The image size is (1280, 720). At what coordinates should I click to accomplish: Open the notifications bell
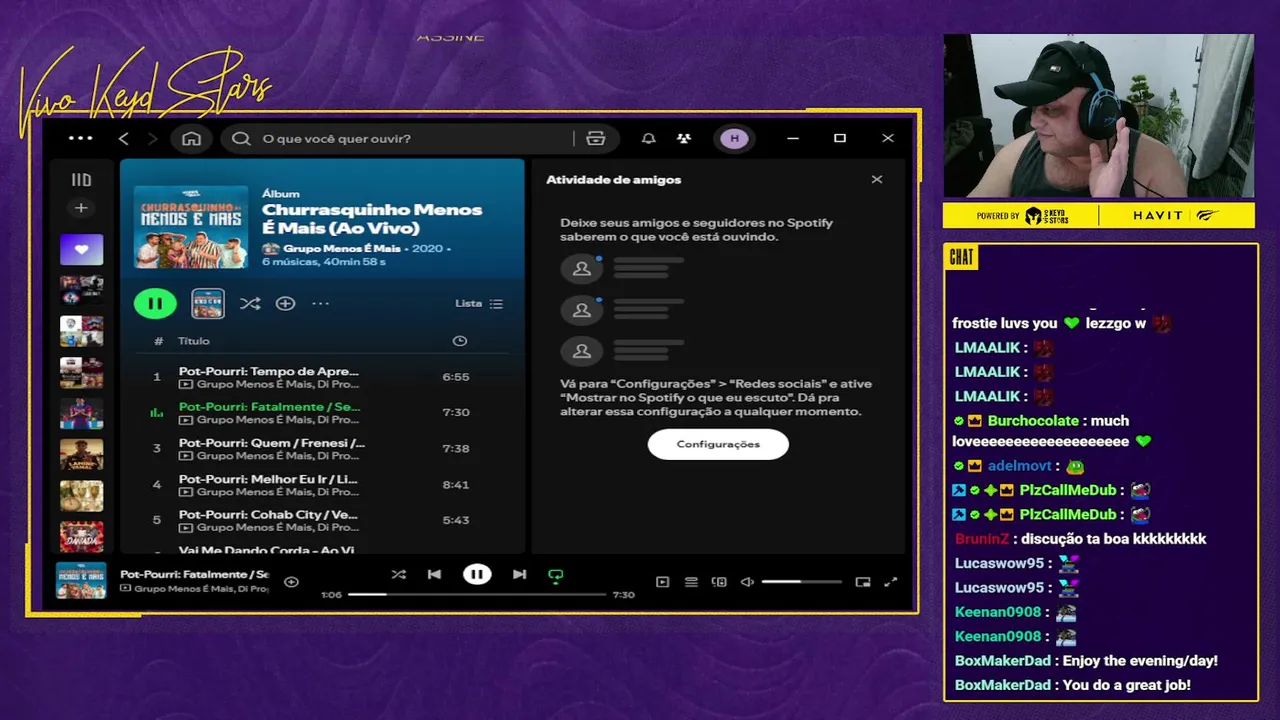(x=648, y=138)
